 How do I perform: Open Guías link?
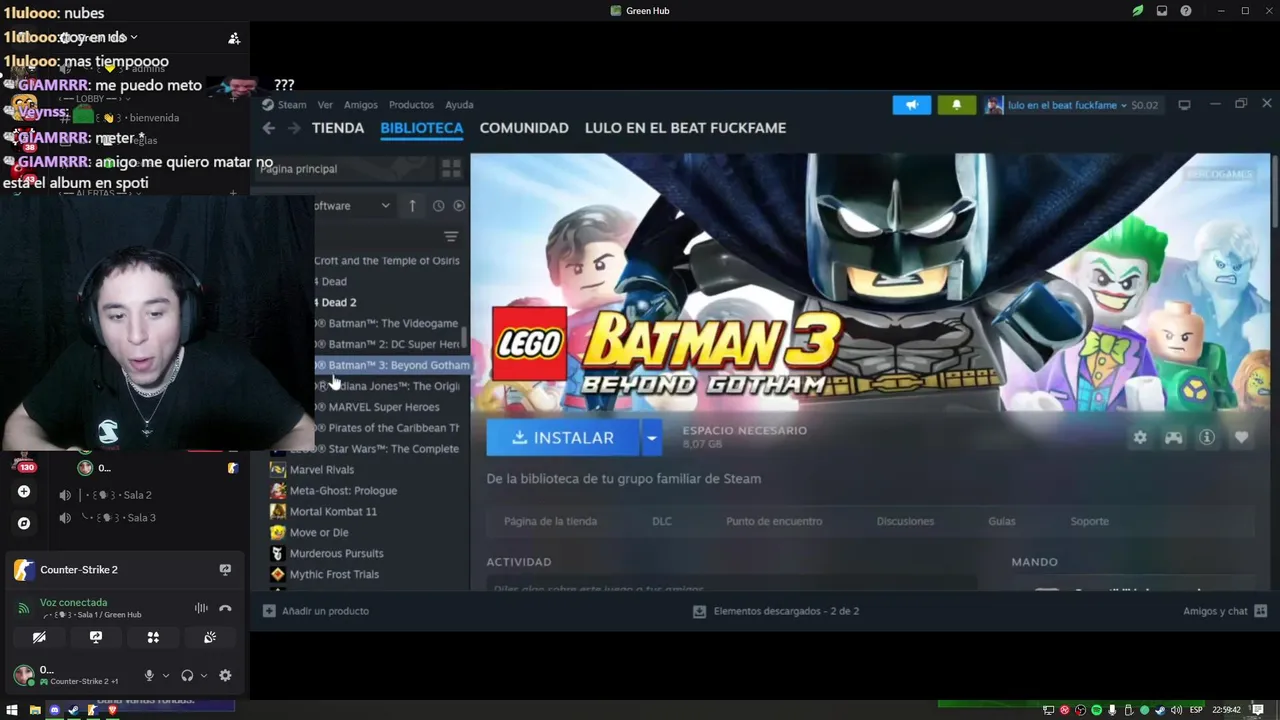pyautogui.click(x=1001, y=521)
